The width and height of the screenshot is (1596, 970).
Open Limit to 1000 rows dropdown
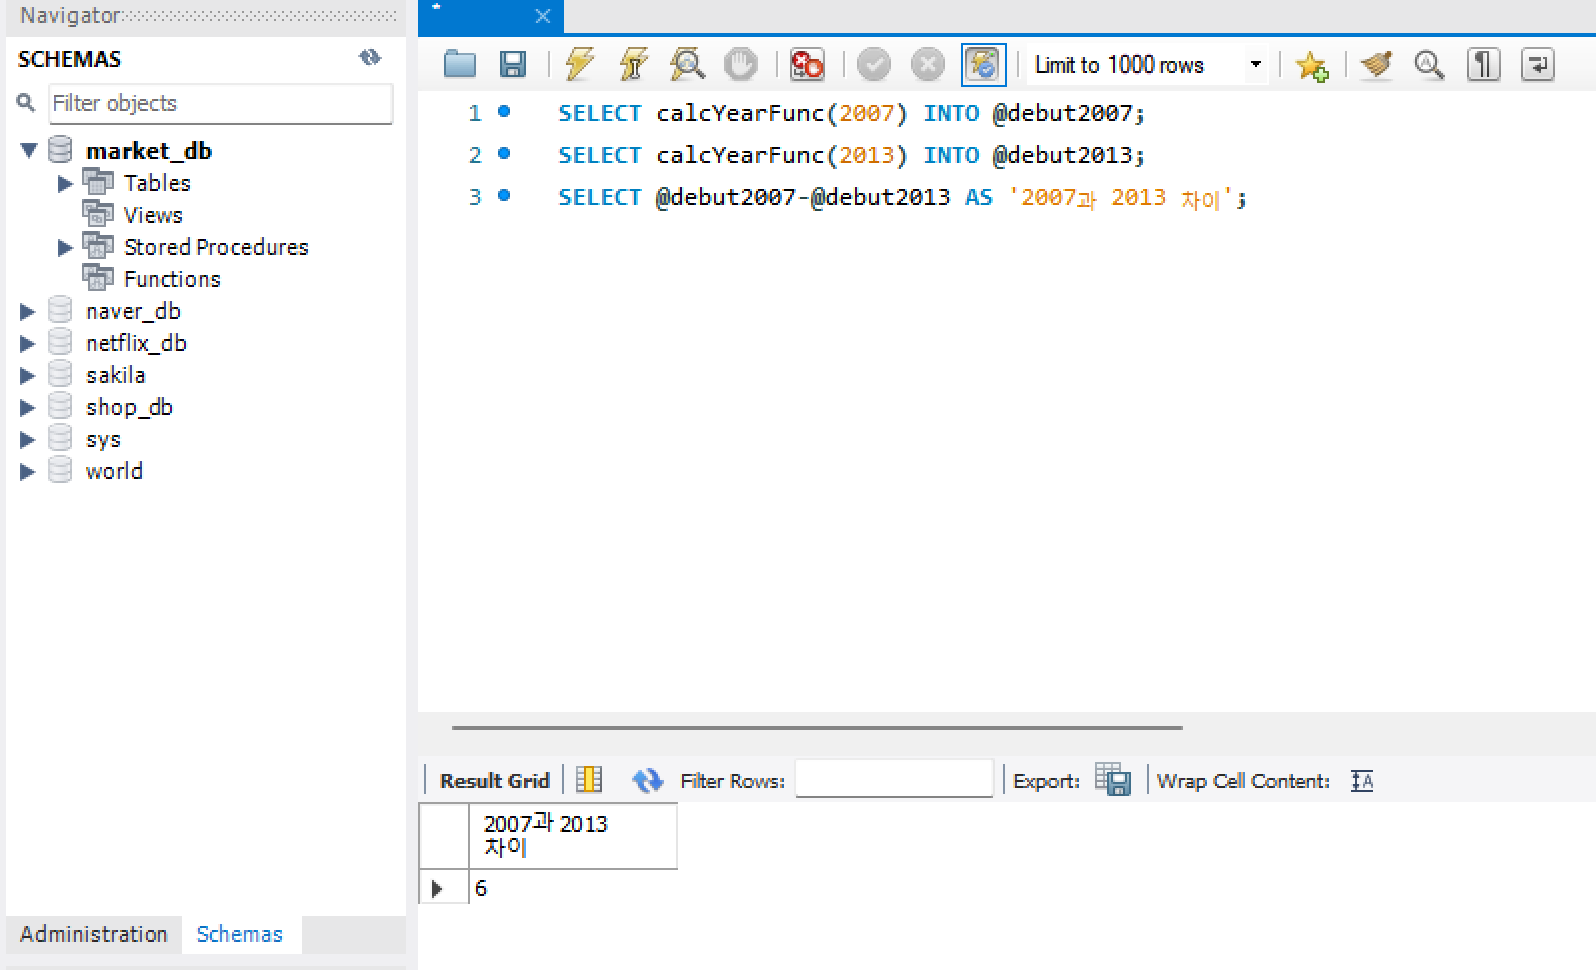coord(1148,65)
